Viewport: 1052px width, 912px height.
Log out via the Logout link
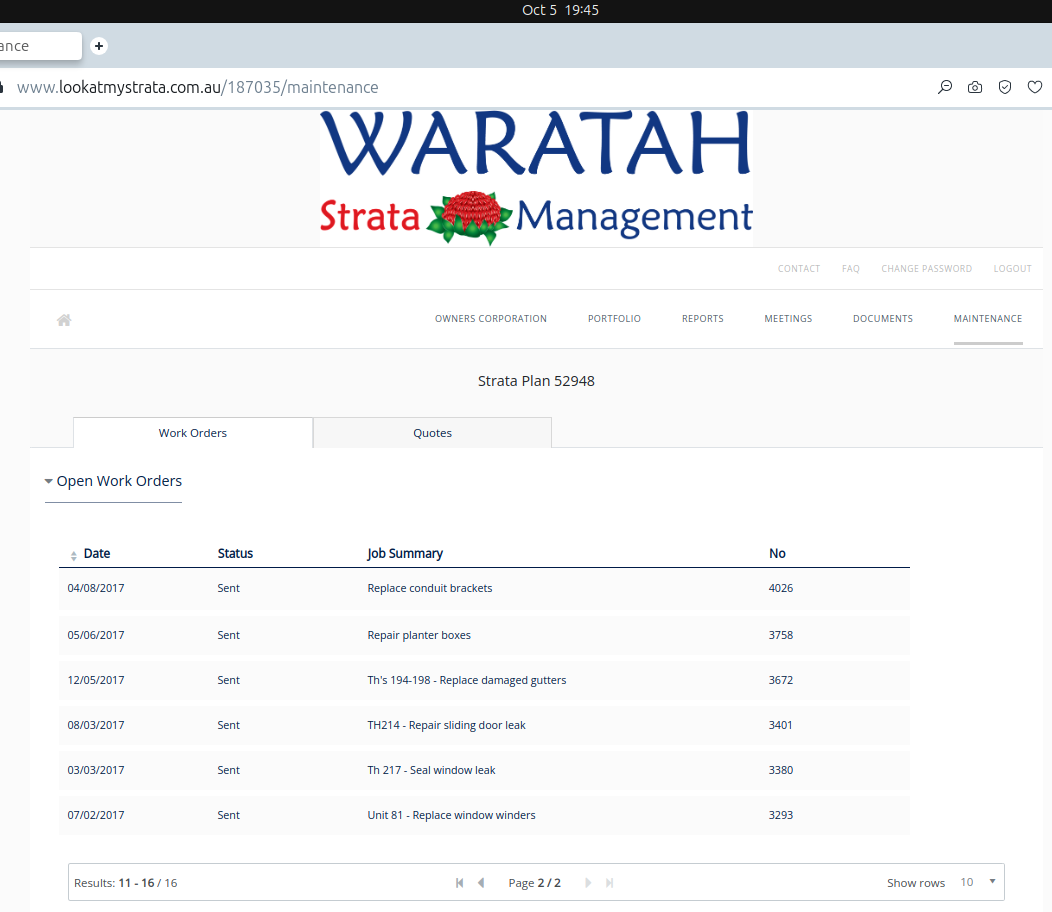click(1012, 268)
